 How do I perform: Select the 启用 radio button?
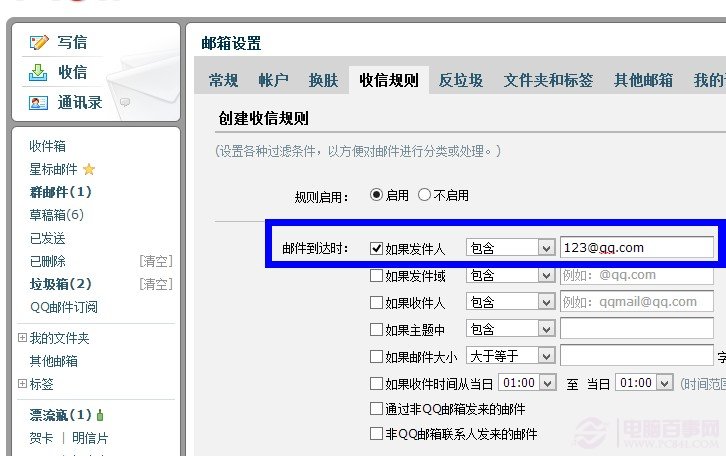pyautogui.click(x=376, y=195)
